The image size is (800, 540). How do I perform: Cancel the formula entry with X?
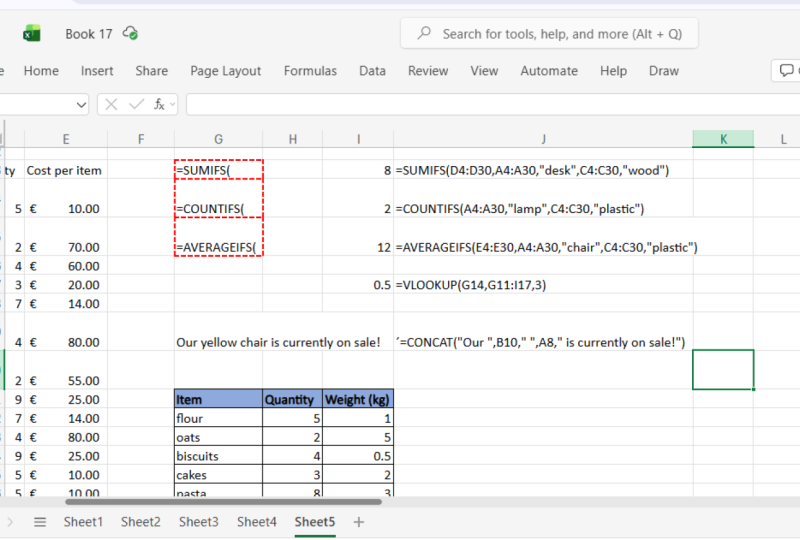pyautogui.click(x=111, y=105)
